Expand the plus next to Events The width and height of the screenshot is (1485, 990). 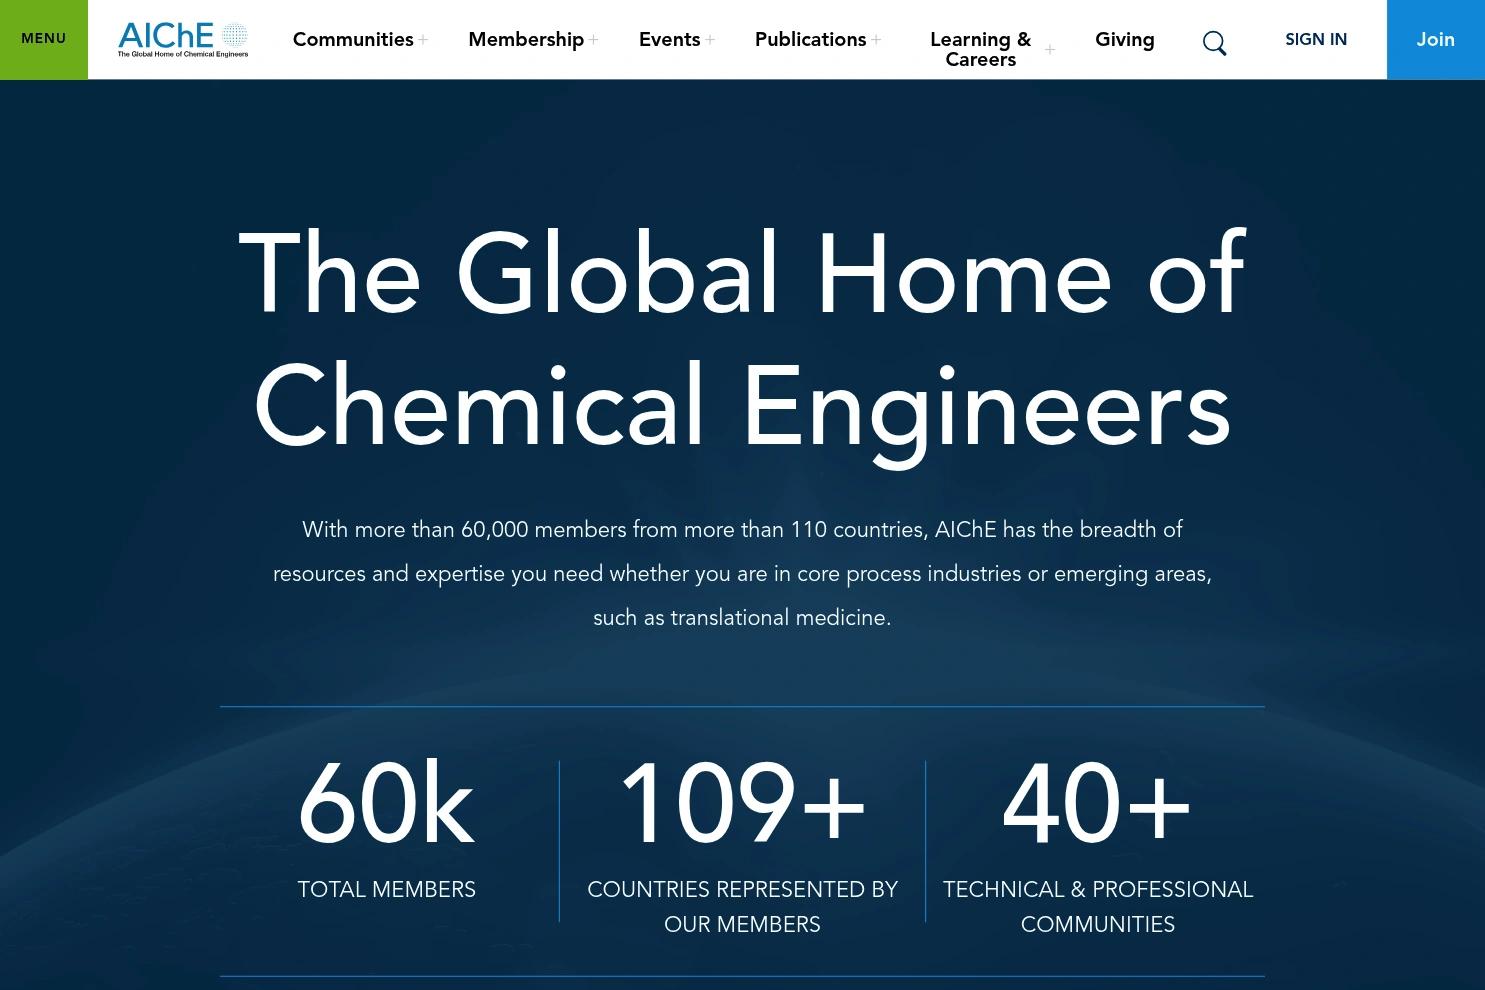tap(710, 40)
